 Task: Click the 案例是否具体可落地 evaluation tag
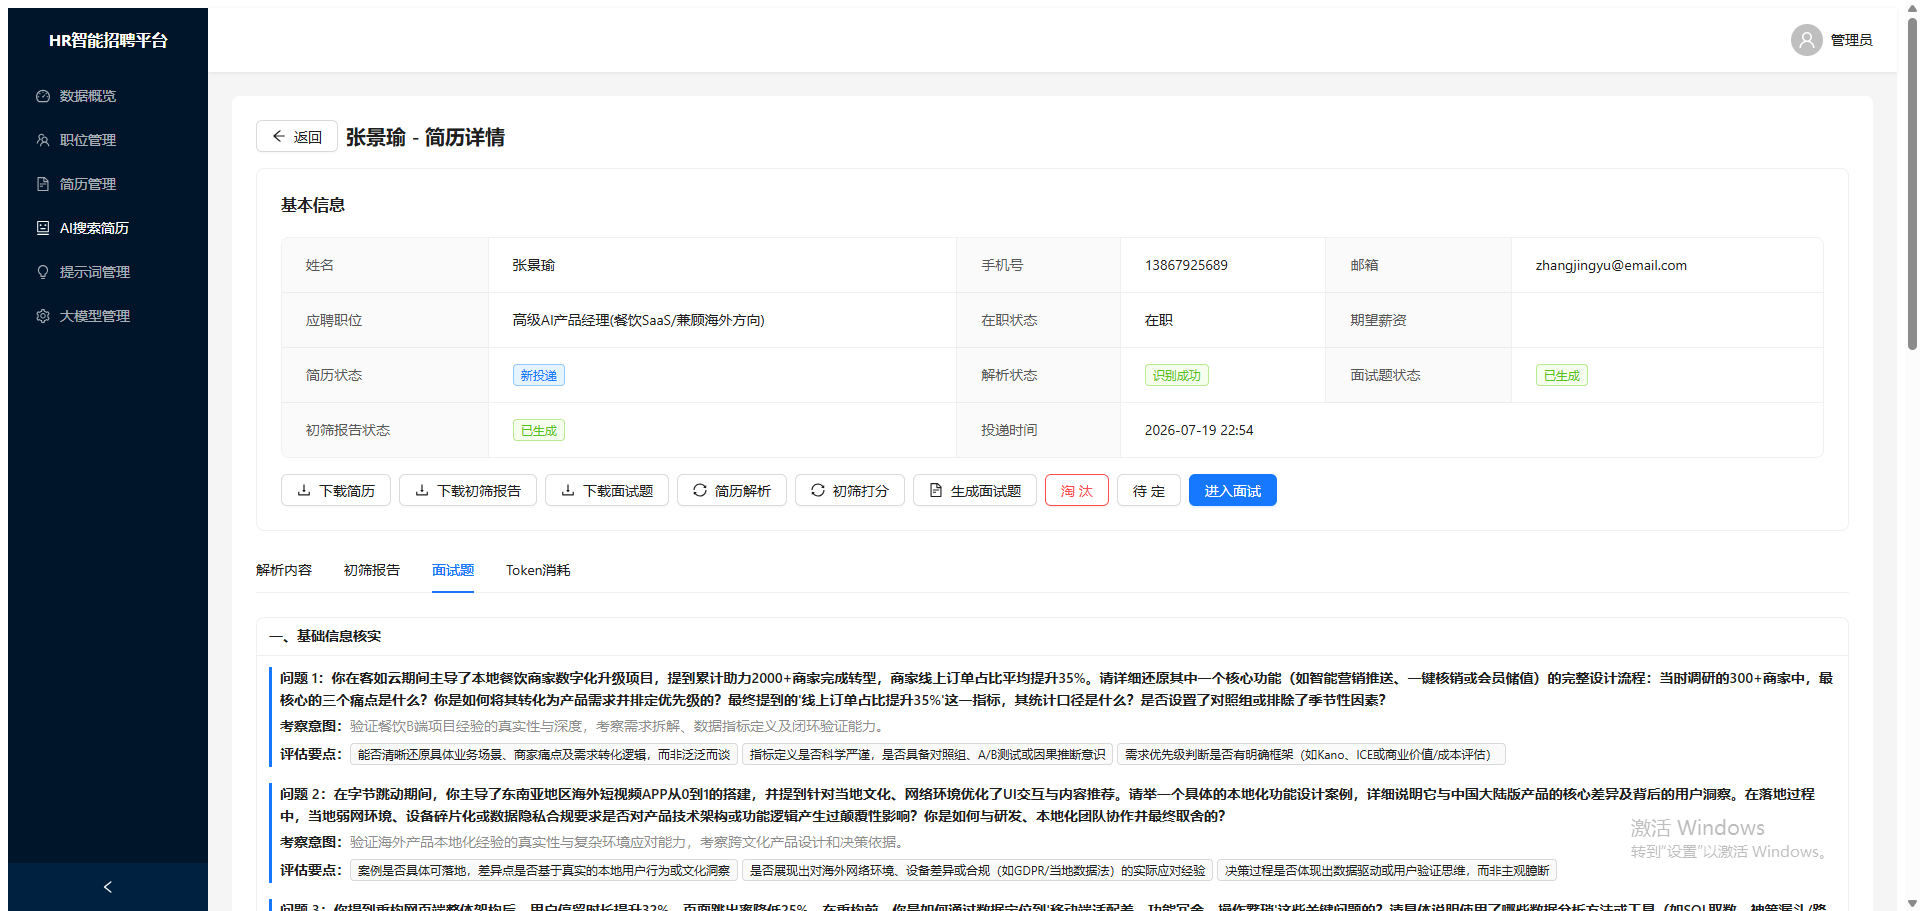click(544, 871)
